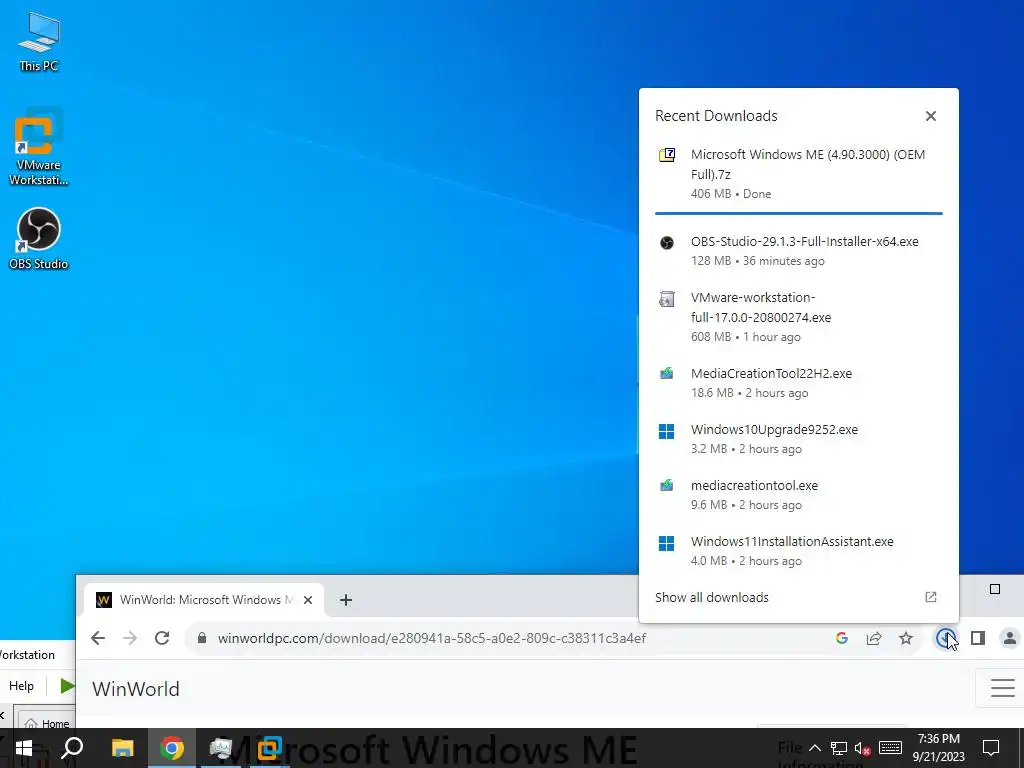Go back in Chrome
This screenshot has width=1024, height=768.
point(98,638)
